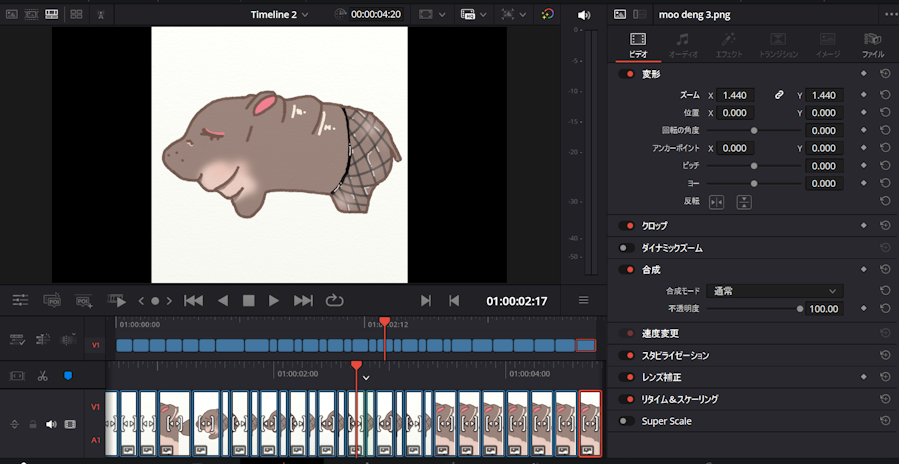Adjust the 不透明度 slider handle
The width and height of the screenshot is (899, 464).
click(800, 309)
